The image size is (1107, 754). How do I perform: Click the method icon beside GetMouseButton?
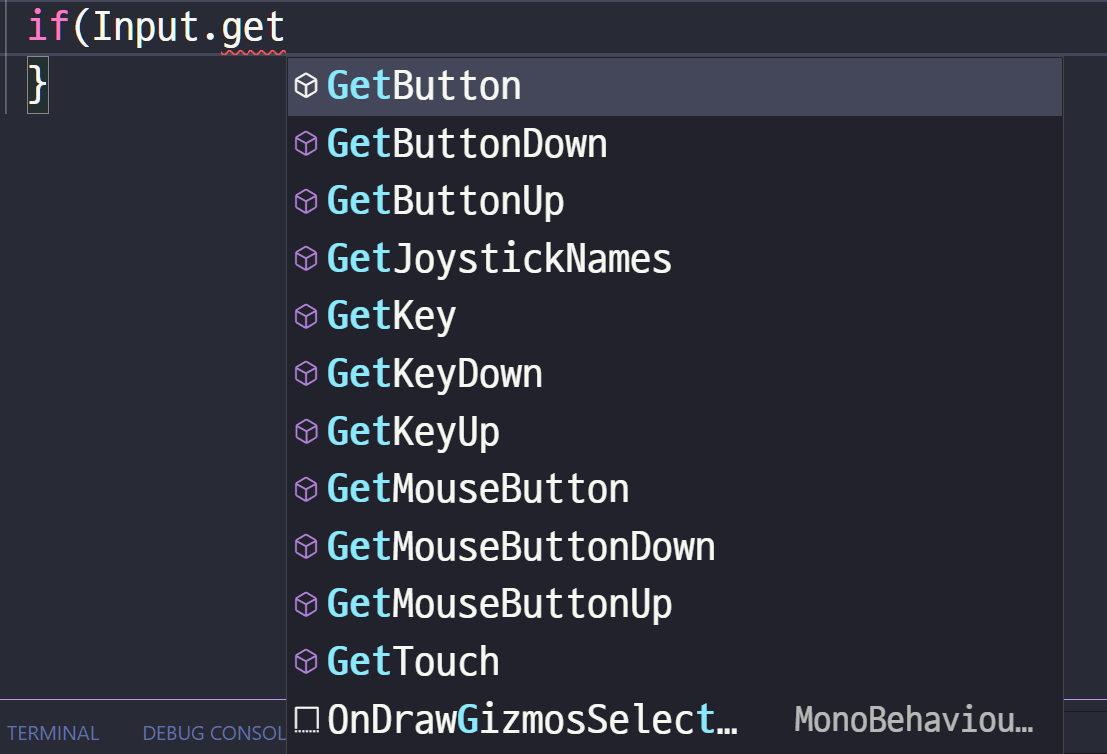coord(306,489)
